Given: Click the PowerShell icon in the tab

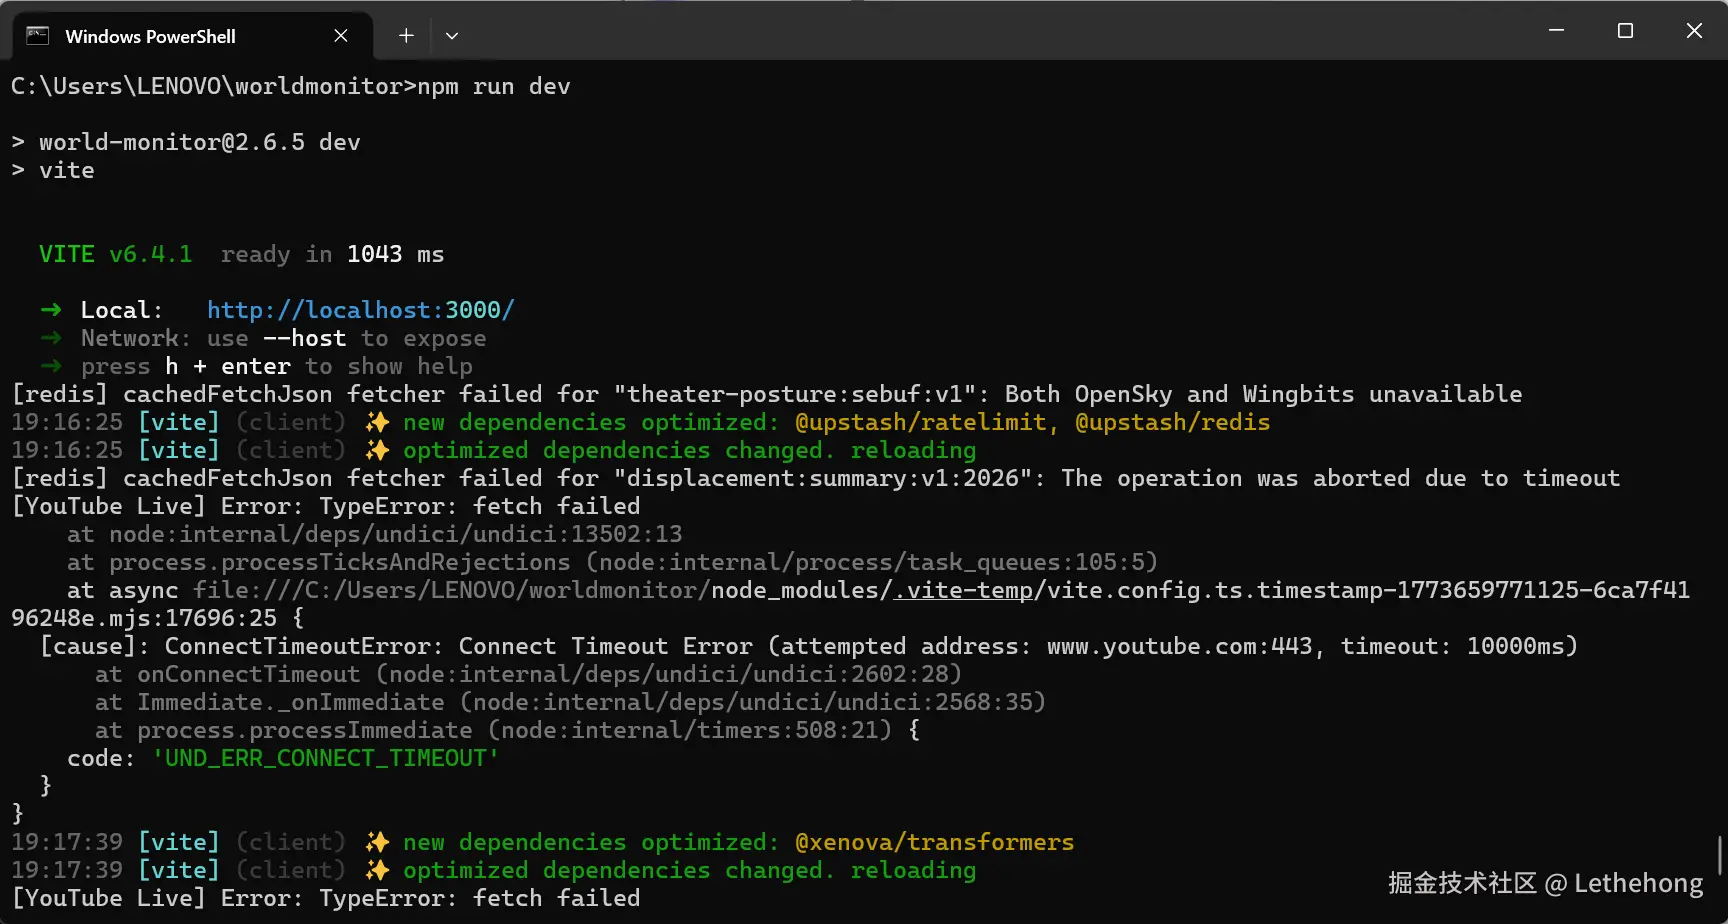Looking at the screenshot, I should point(37,36).
